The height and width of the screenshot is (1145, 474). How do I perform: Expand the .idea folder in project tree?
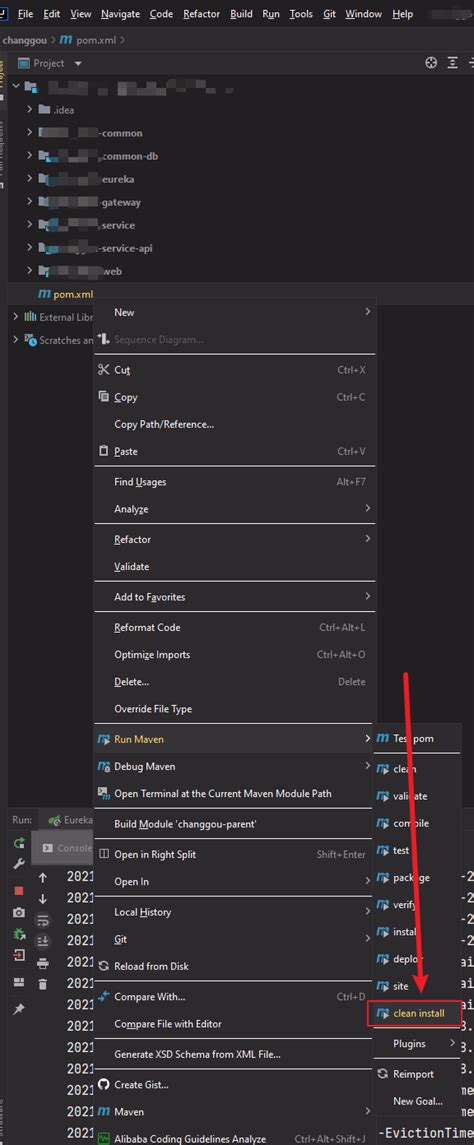[29, 110]
